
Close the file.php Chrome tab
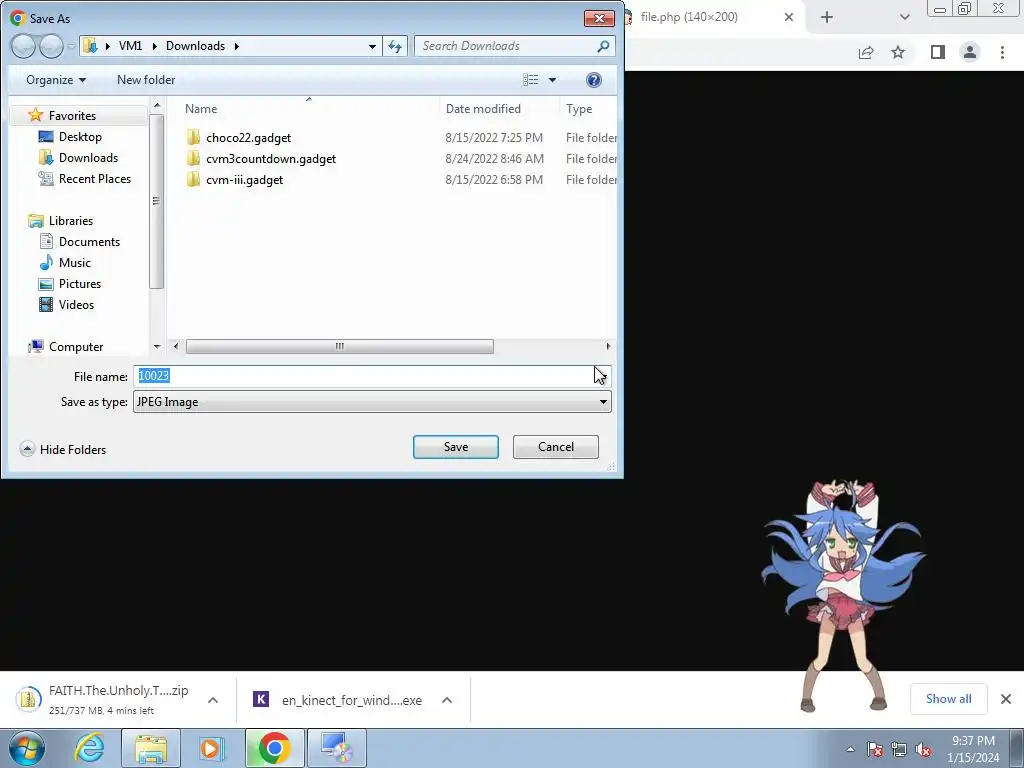[x=789, y=17]
